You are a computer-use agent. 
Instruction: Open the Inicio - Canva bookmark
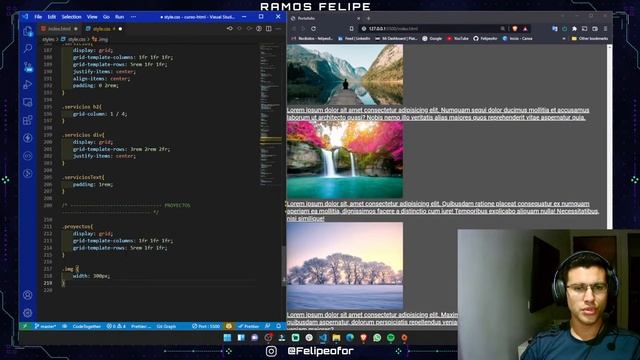coord(518,38)
